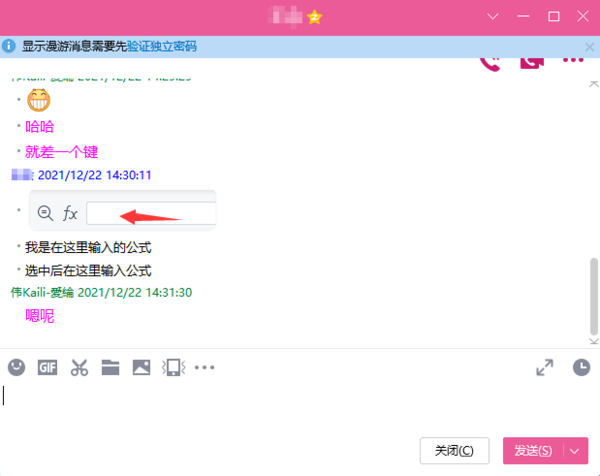Click the 发送(S) button

pos(533,451)
